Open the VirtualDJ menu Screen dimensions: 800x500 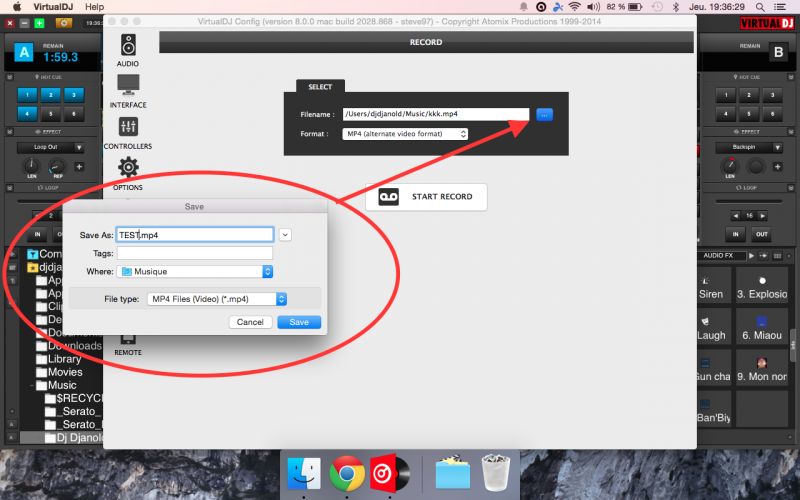pyautogui.click(x=53, y=7)
